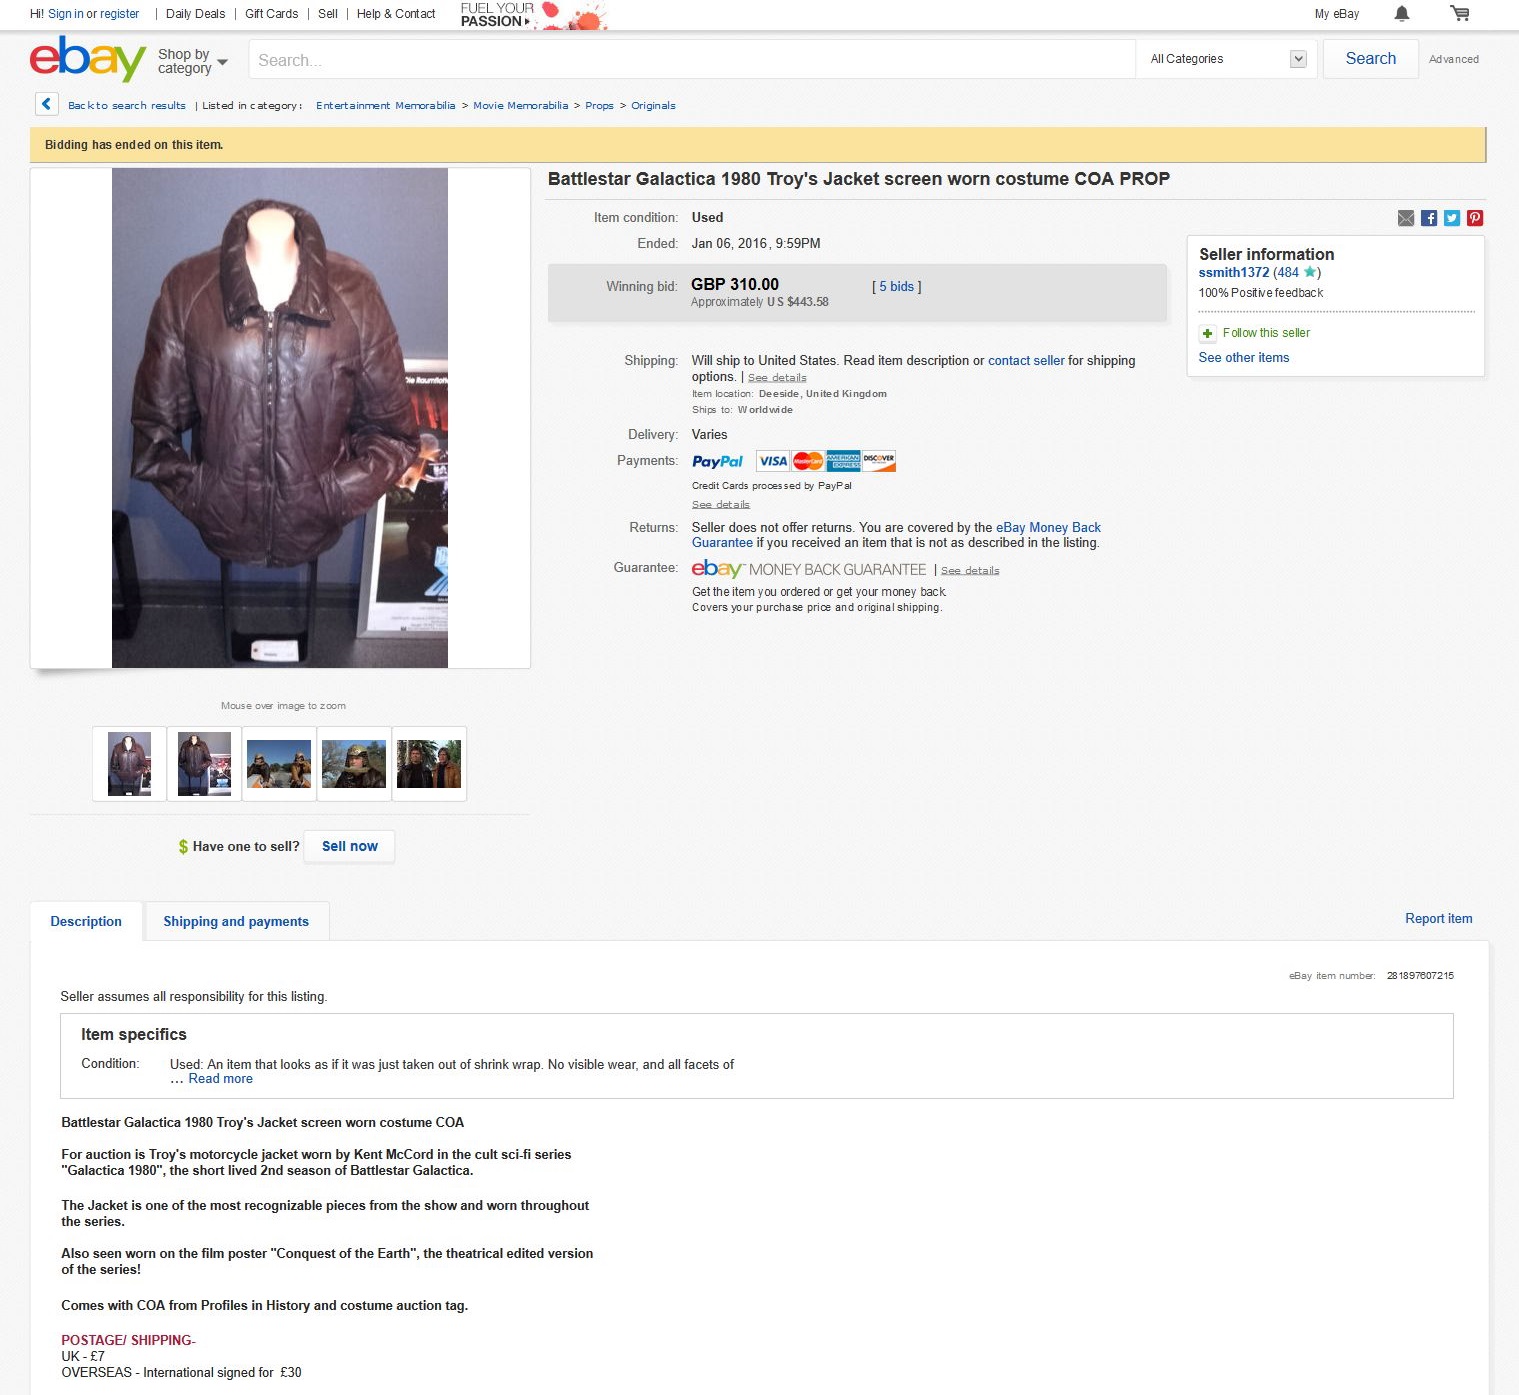Click the green plus Follow seller icon
Viewport: 1519px width, 1395px height.
[1207, 333]
